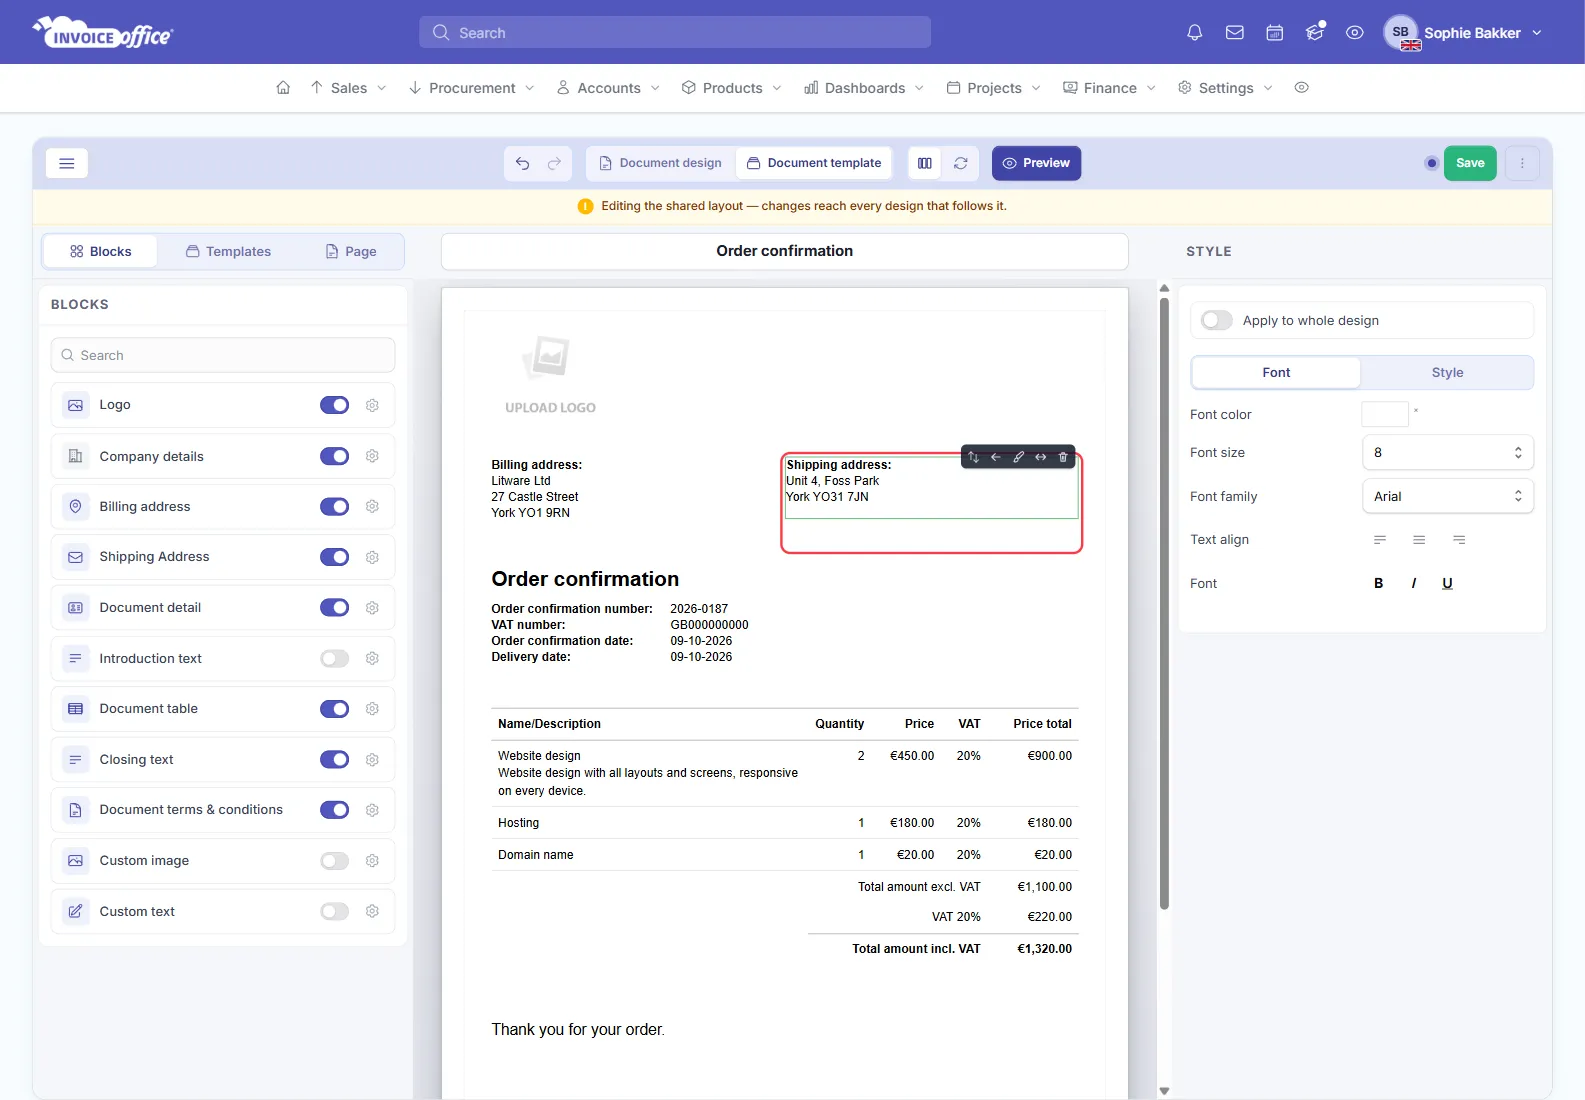Go to the home icon
Image resolution: width=1585 pixels, height=1100 pixels.
coord(283,88)
